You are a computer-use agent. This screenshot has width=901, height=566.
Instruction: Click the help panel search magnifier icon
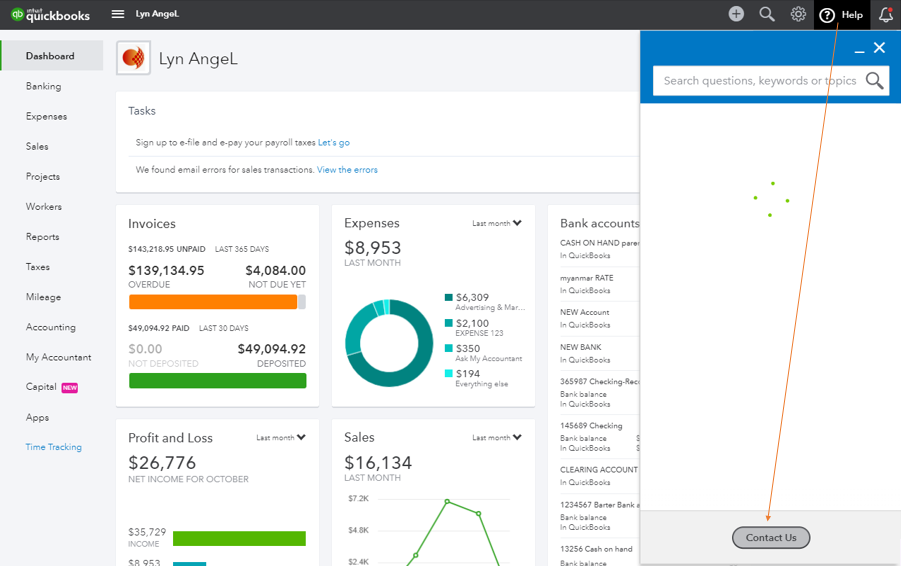(875, 80)
